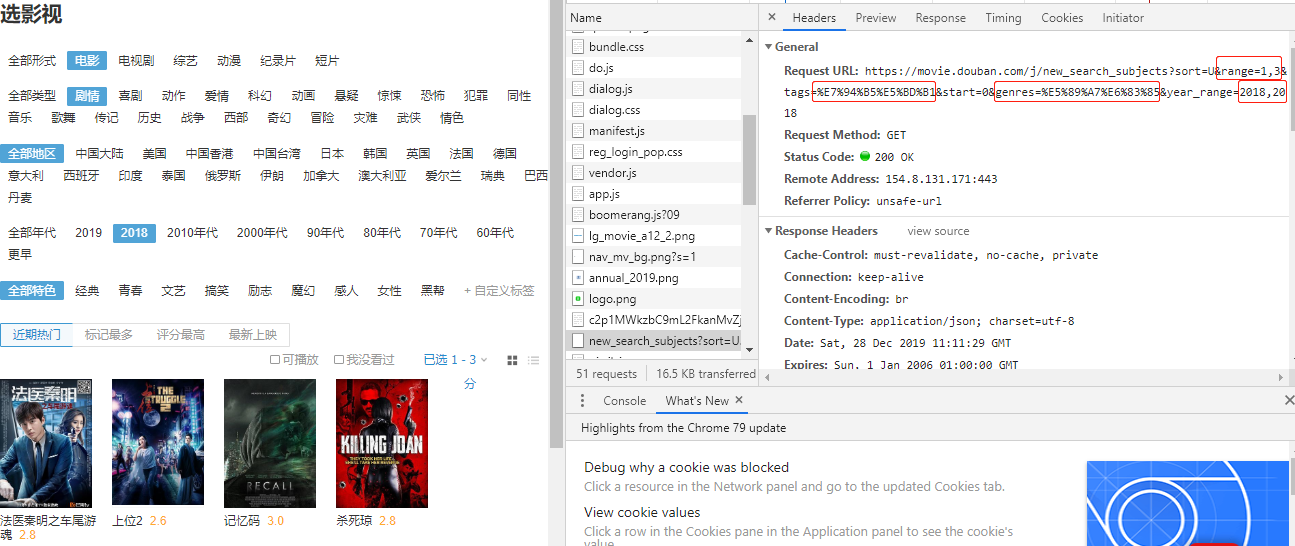This screenshot has height=546, width=1295.
Task: Switch to list view icon
Action: coord(532,360)
